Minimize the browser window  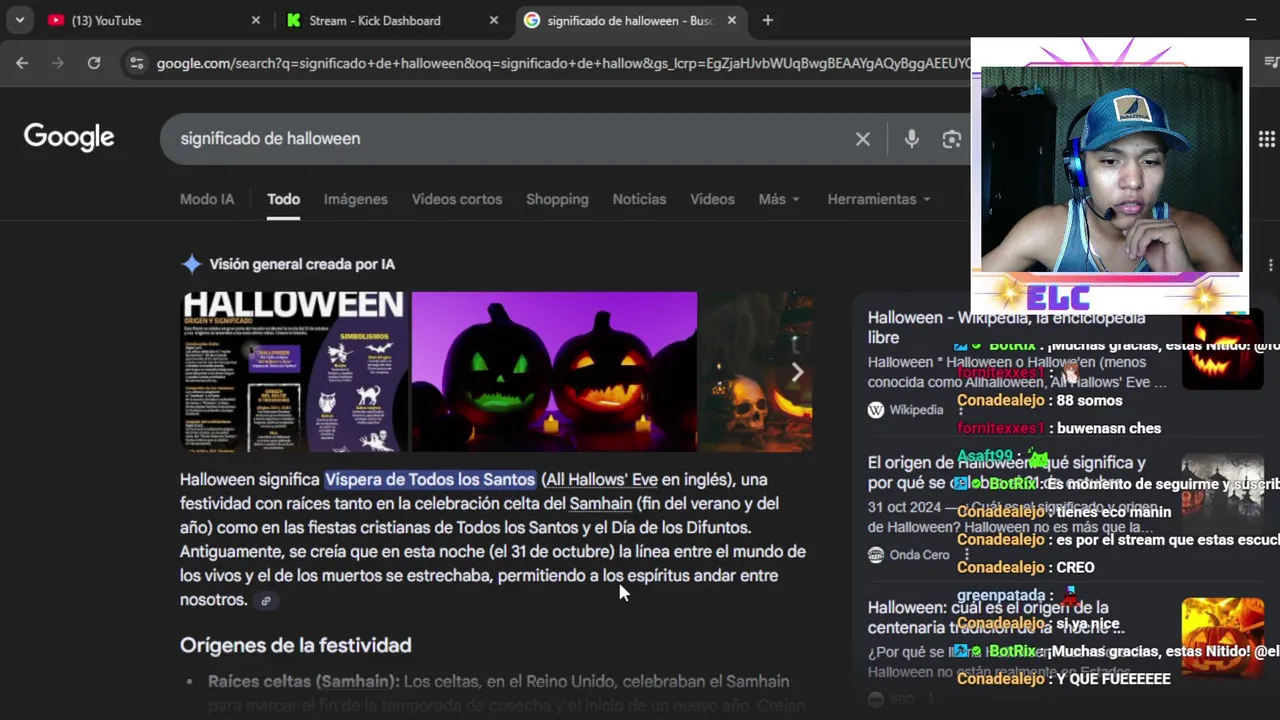tap(1250, 20)
